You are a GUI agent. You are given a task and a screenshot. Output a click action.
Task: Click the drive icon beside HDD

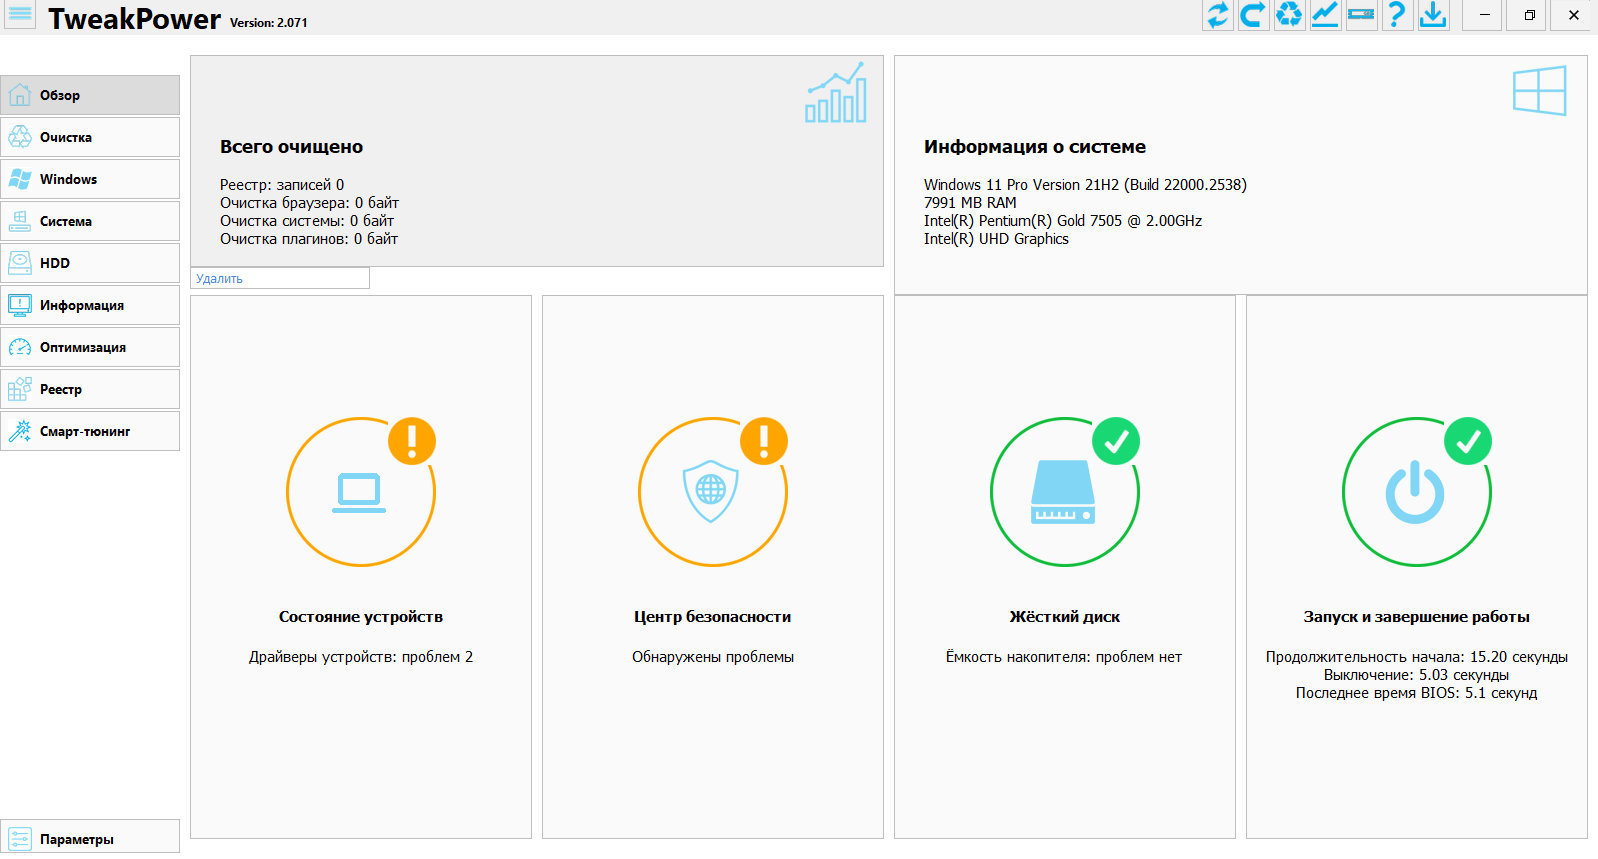point(20,263)
